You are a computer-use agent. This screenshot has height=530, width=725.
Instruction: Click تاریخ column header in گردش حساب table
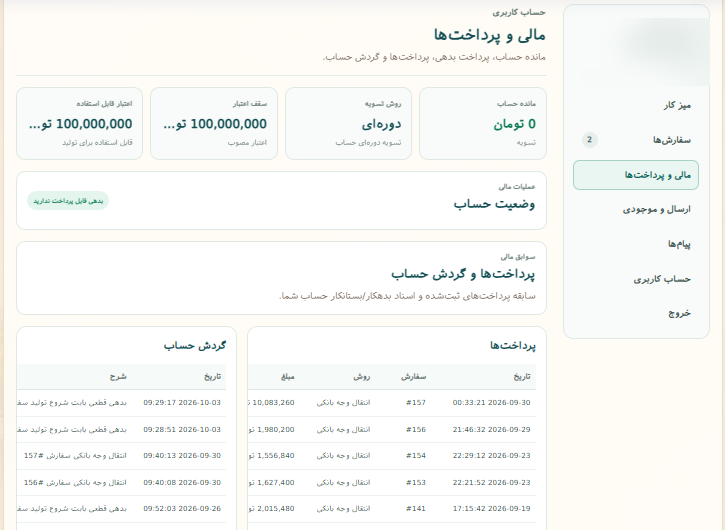[x=213, y=376]
